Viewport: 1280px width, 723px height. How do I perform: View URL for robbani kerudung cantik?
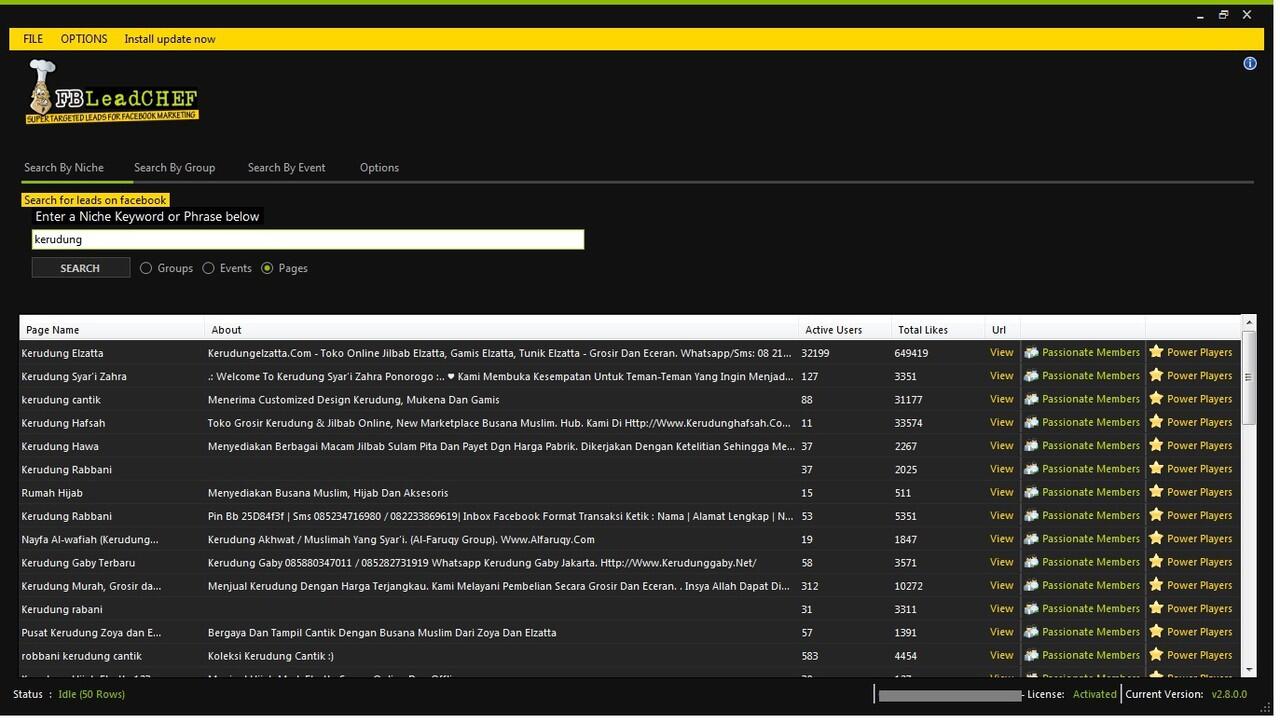tap(1001, 655)
